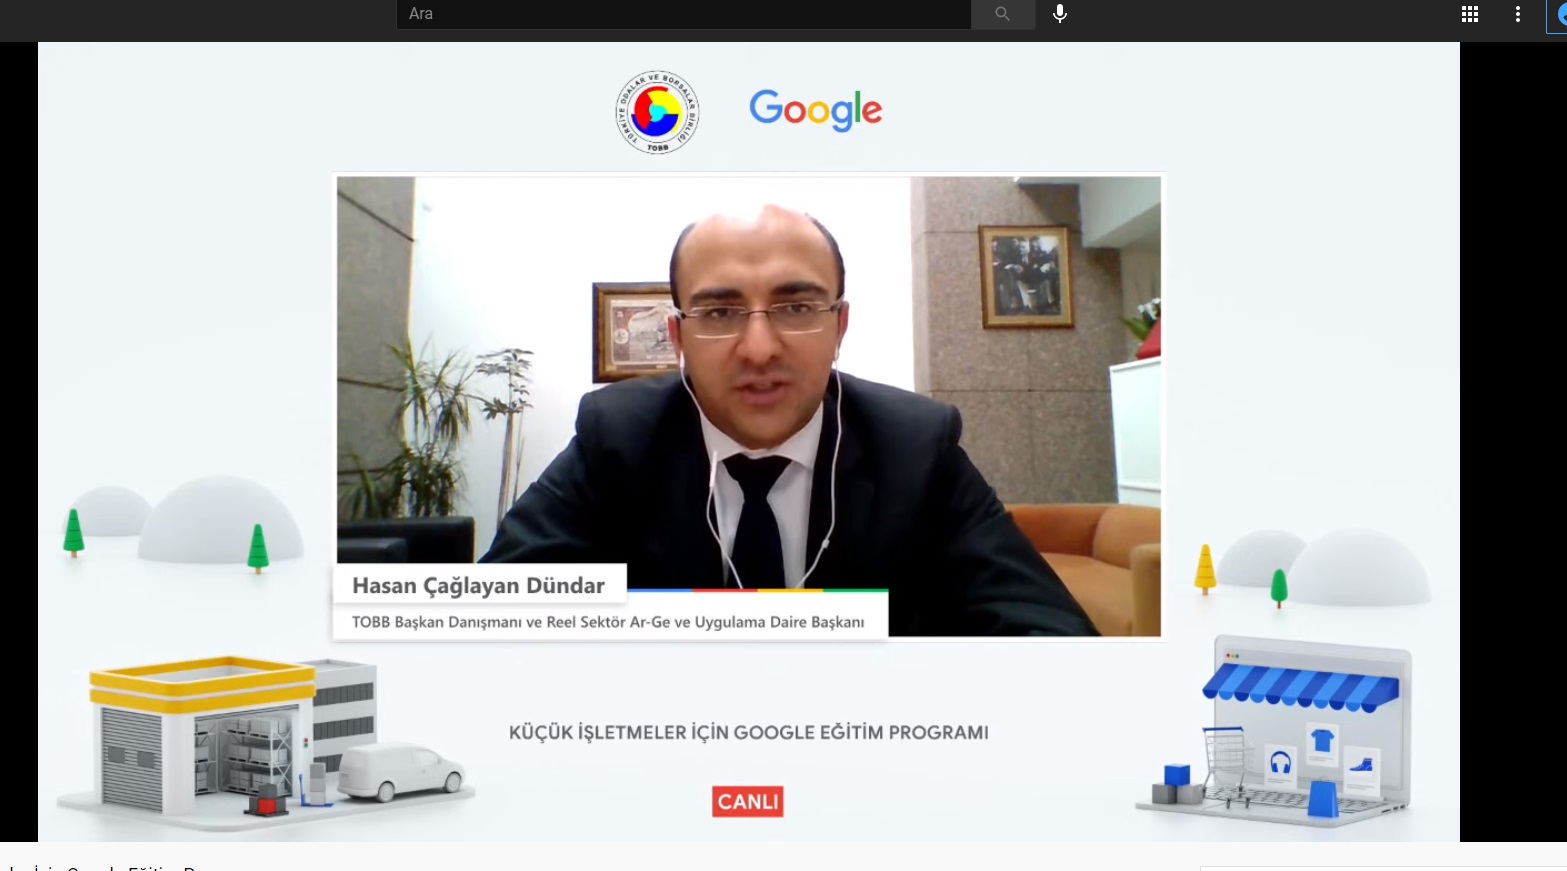Click the Hasan Çağlayan Dündar name caption
Screen dimensions: 1567x871
pos(478,585)
